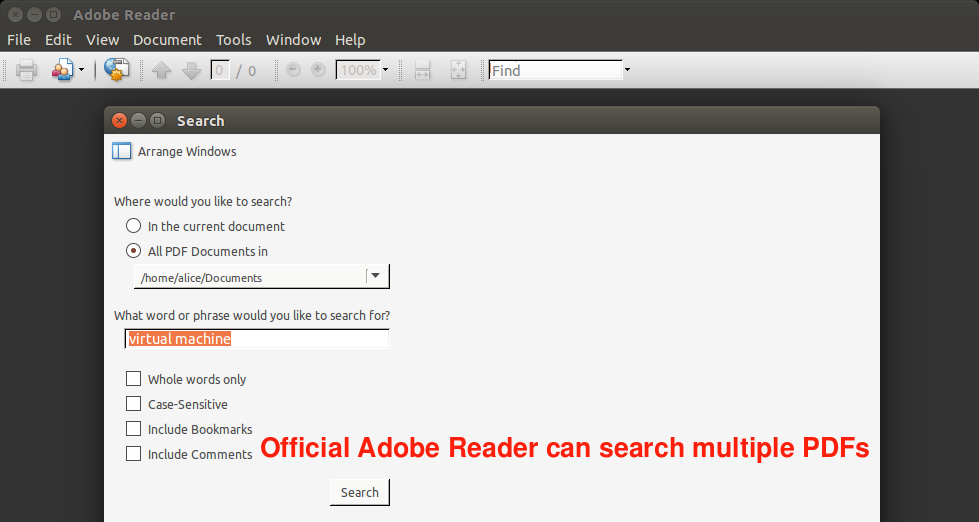Go to next page with down arrow
The height and width of the screenshot is (522, 979).
click(192, 71)
